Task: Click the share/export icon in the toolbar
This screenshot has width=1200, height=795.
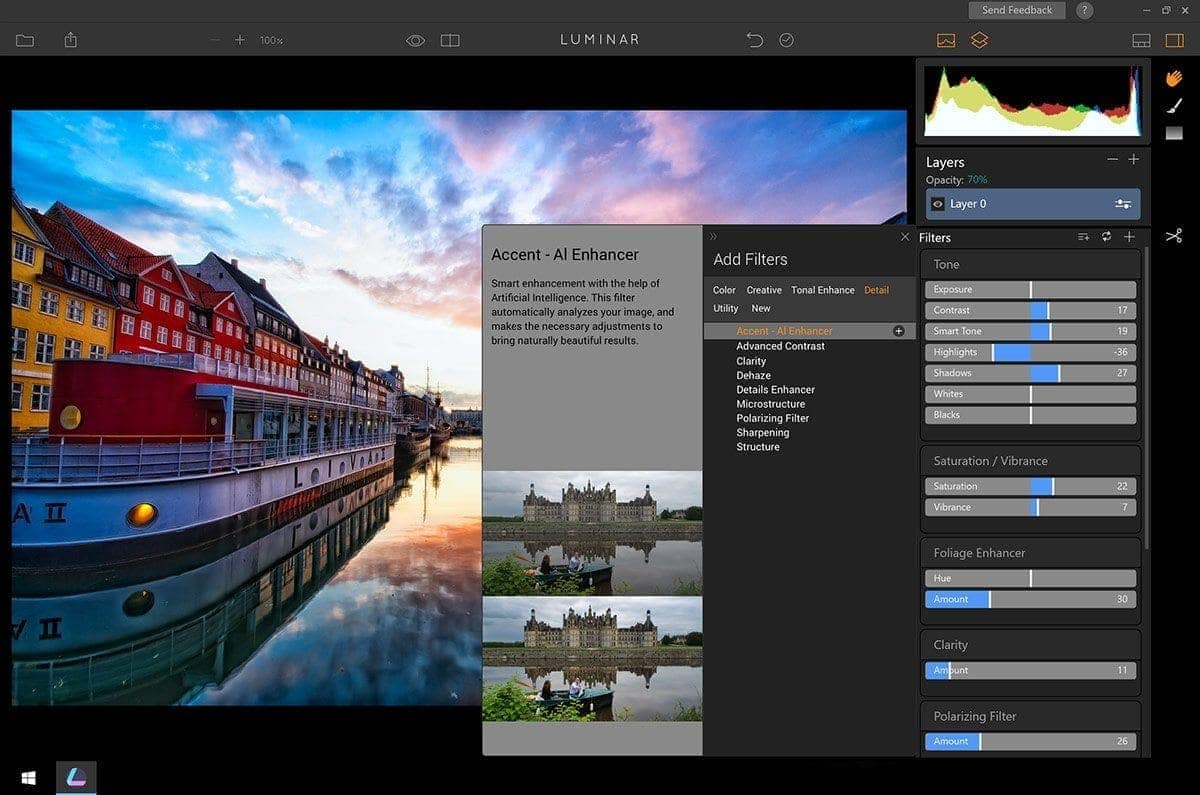Action: [70, 40]
